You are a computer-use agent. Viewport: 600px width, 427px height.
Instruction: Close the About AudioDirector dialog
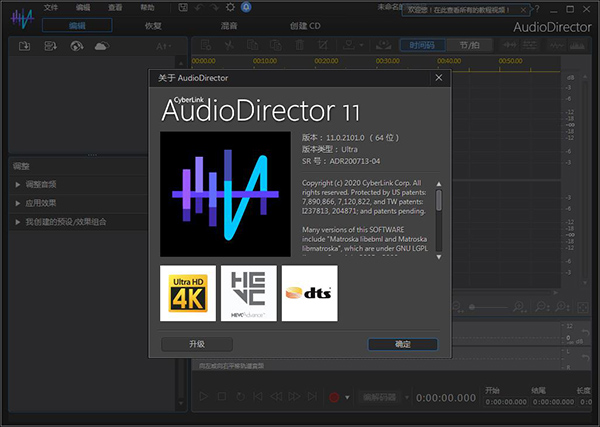pyautogui.click(x=439, y=78)
